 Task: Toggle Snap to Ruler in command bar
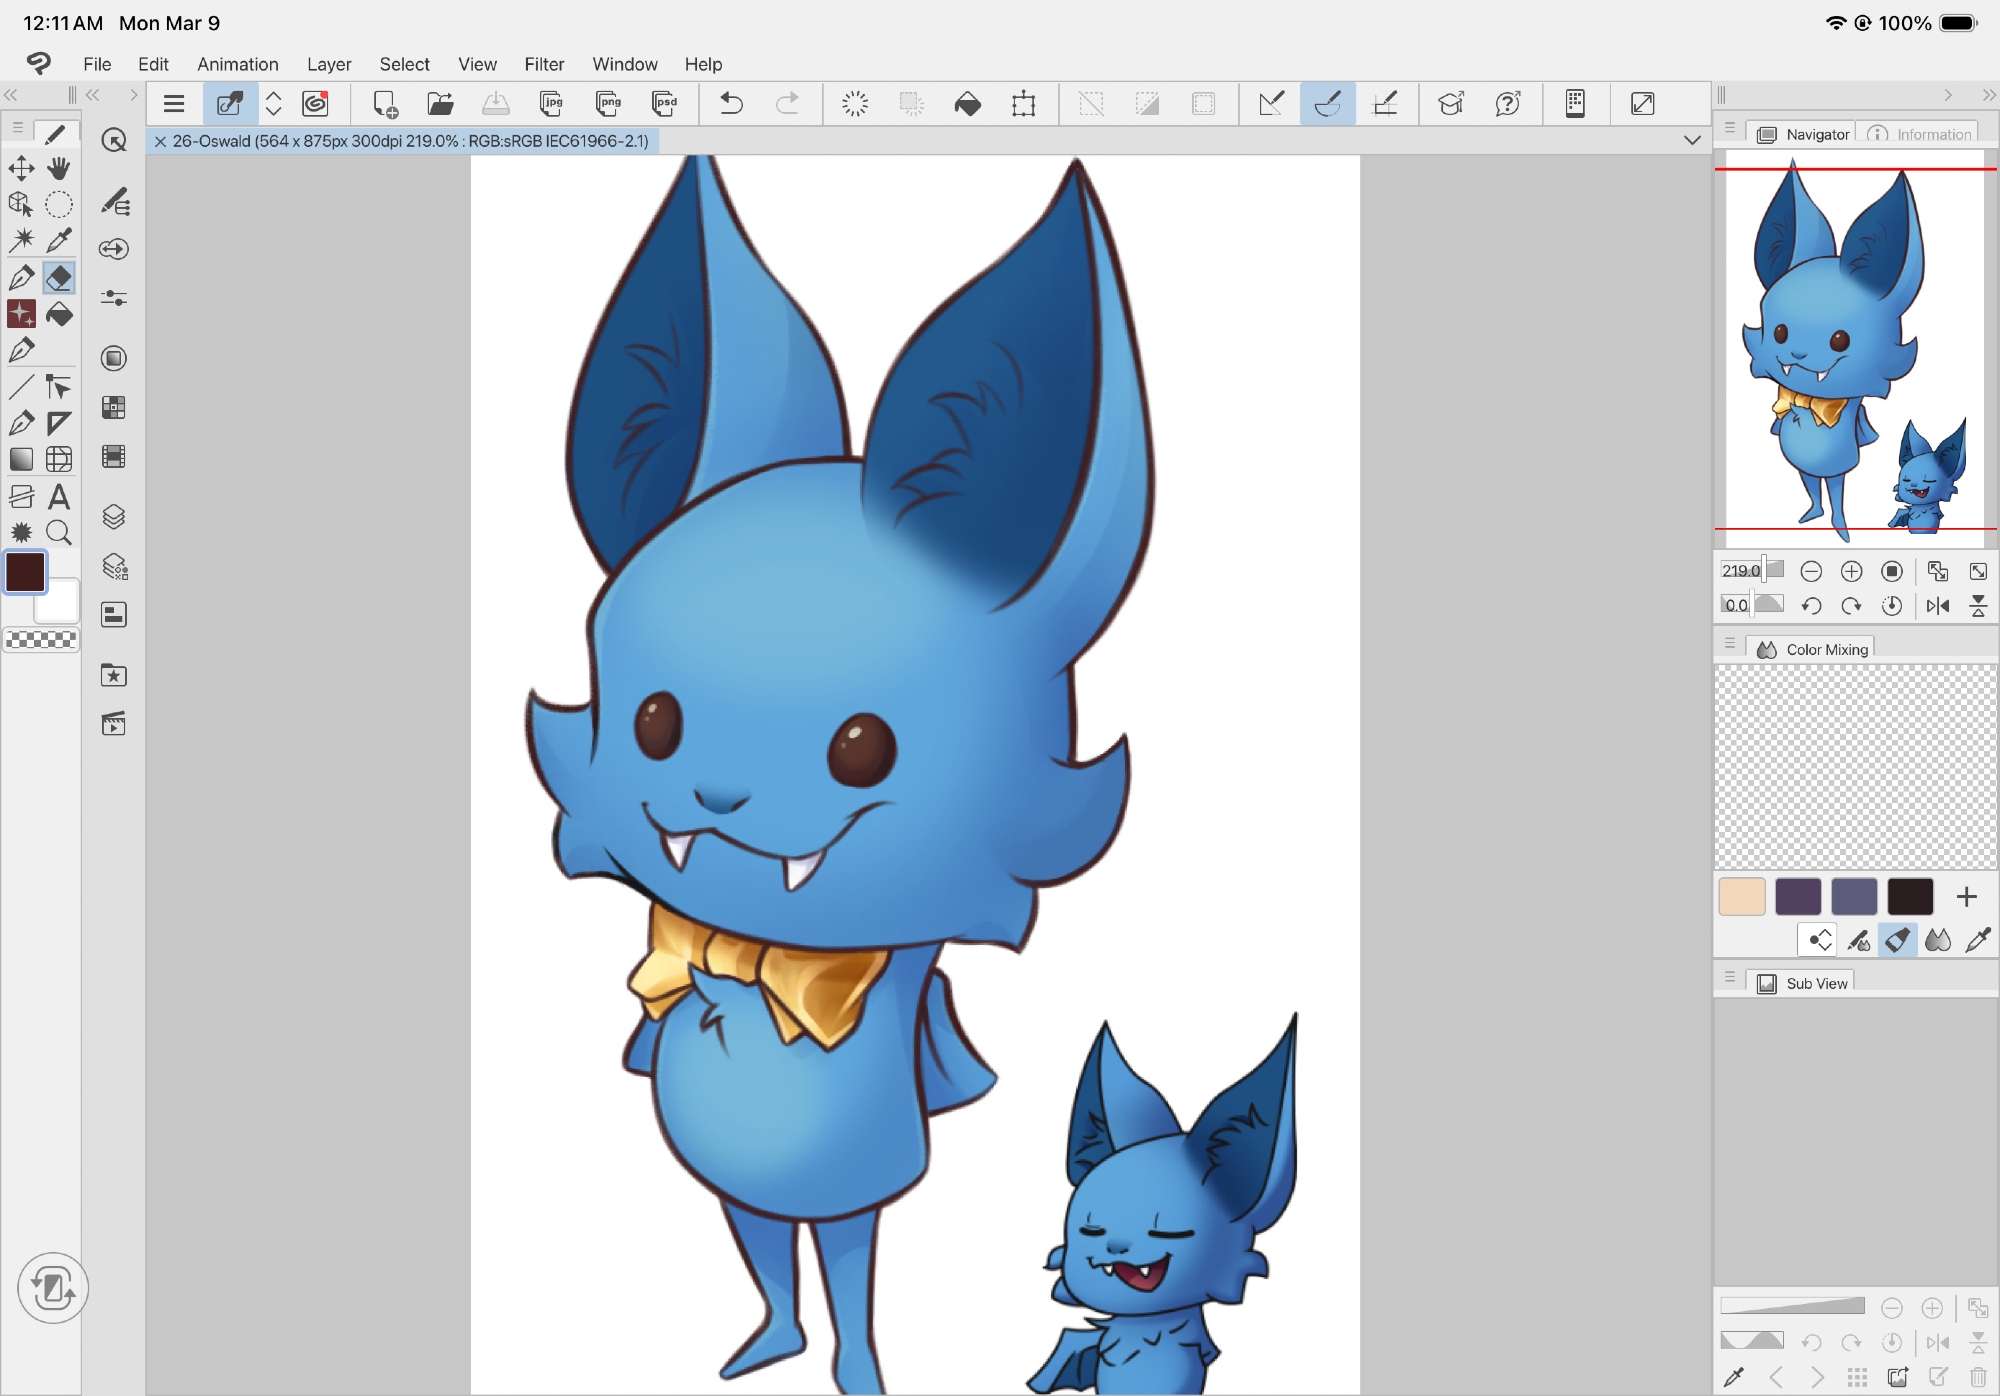pos(1271,104)
